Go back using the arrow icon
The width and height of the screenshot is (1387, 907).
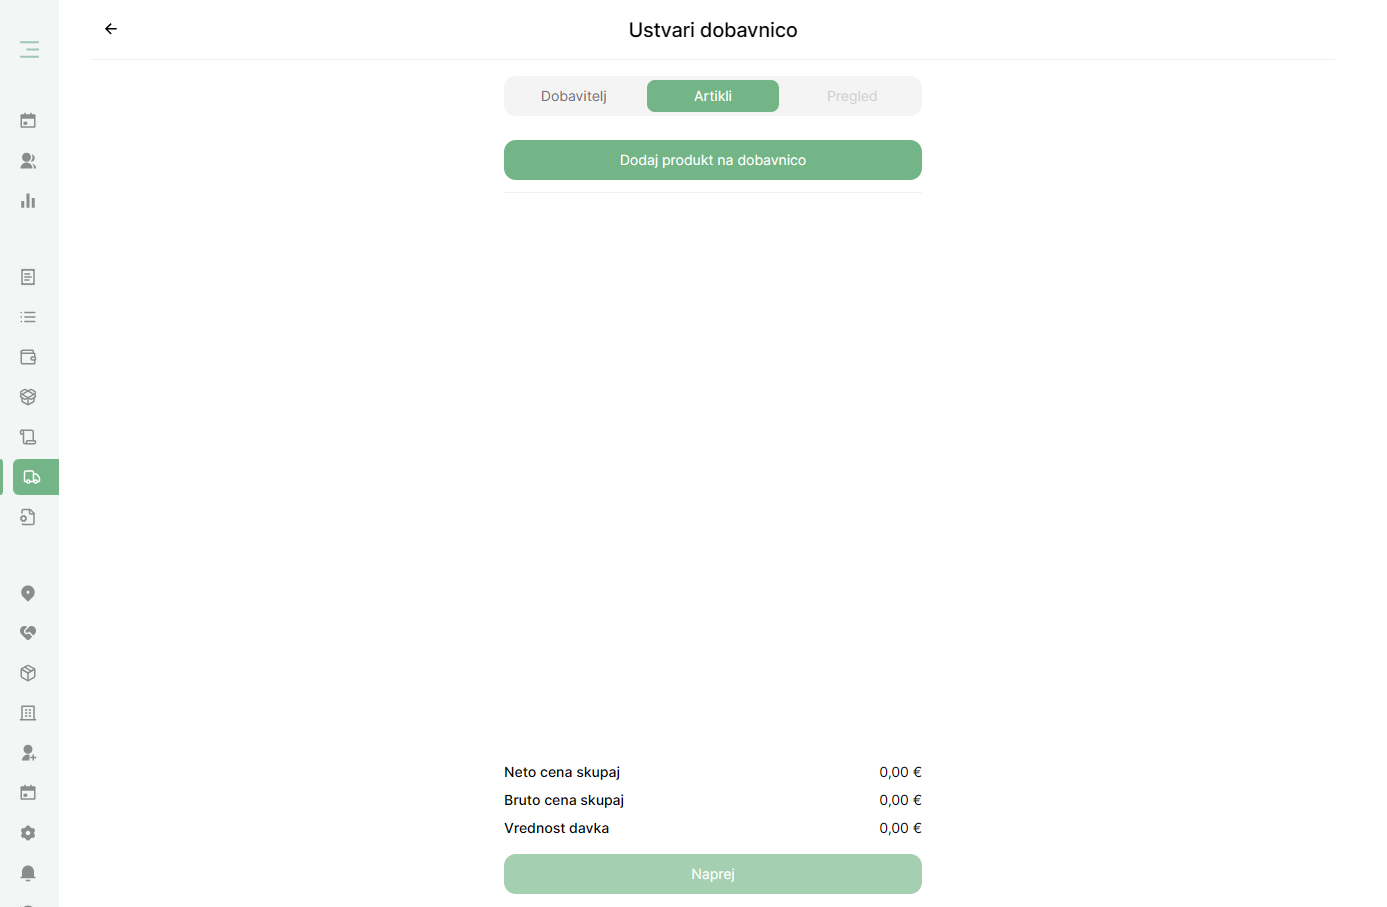click(x=111, y=29)
